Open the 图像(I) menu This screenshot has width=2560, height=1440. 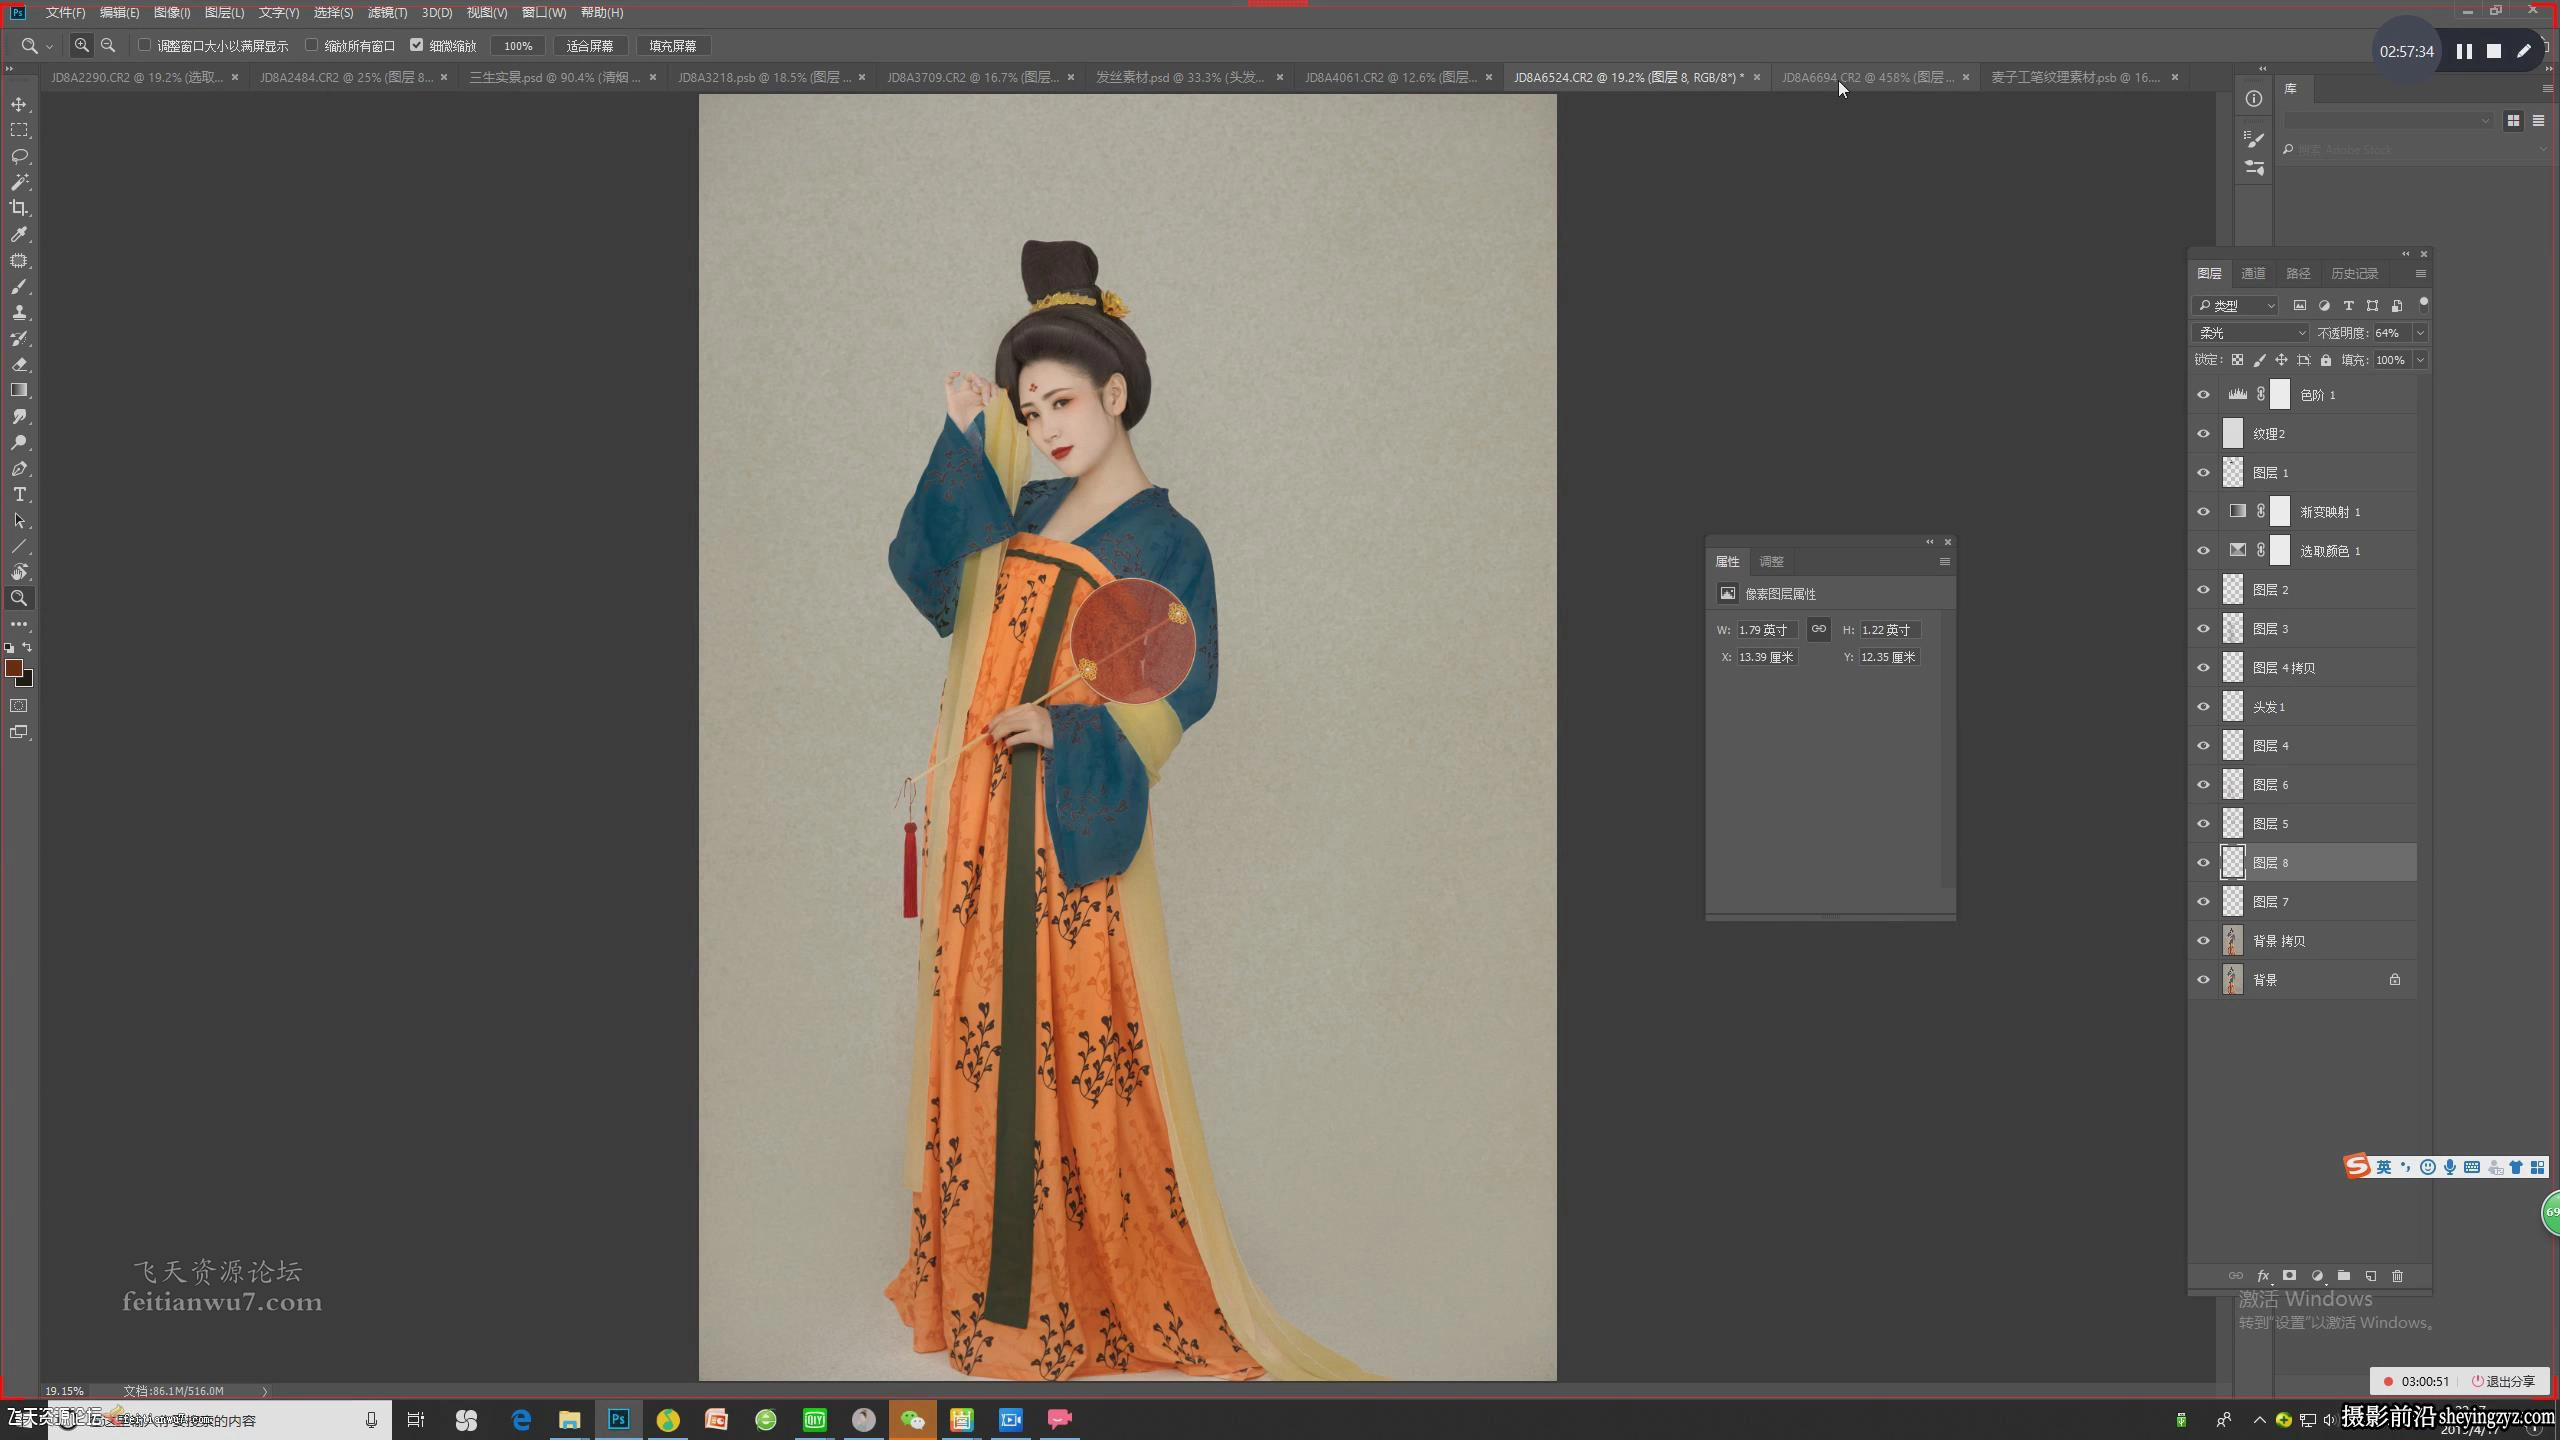[x=172, y=12]
